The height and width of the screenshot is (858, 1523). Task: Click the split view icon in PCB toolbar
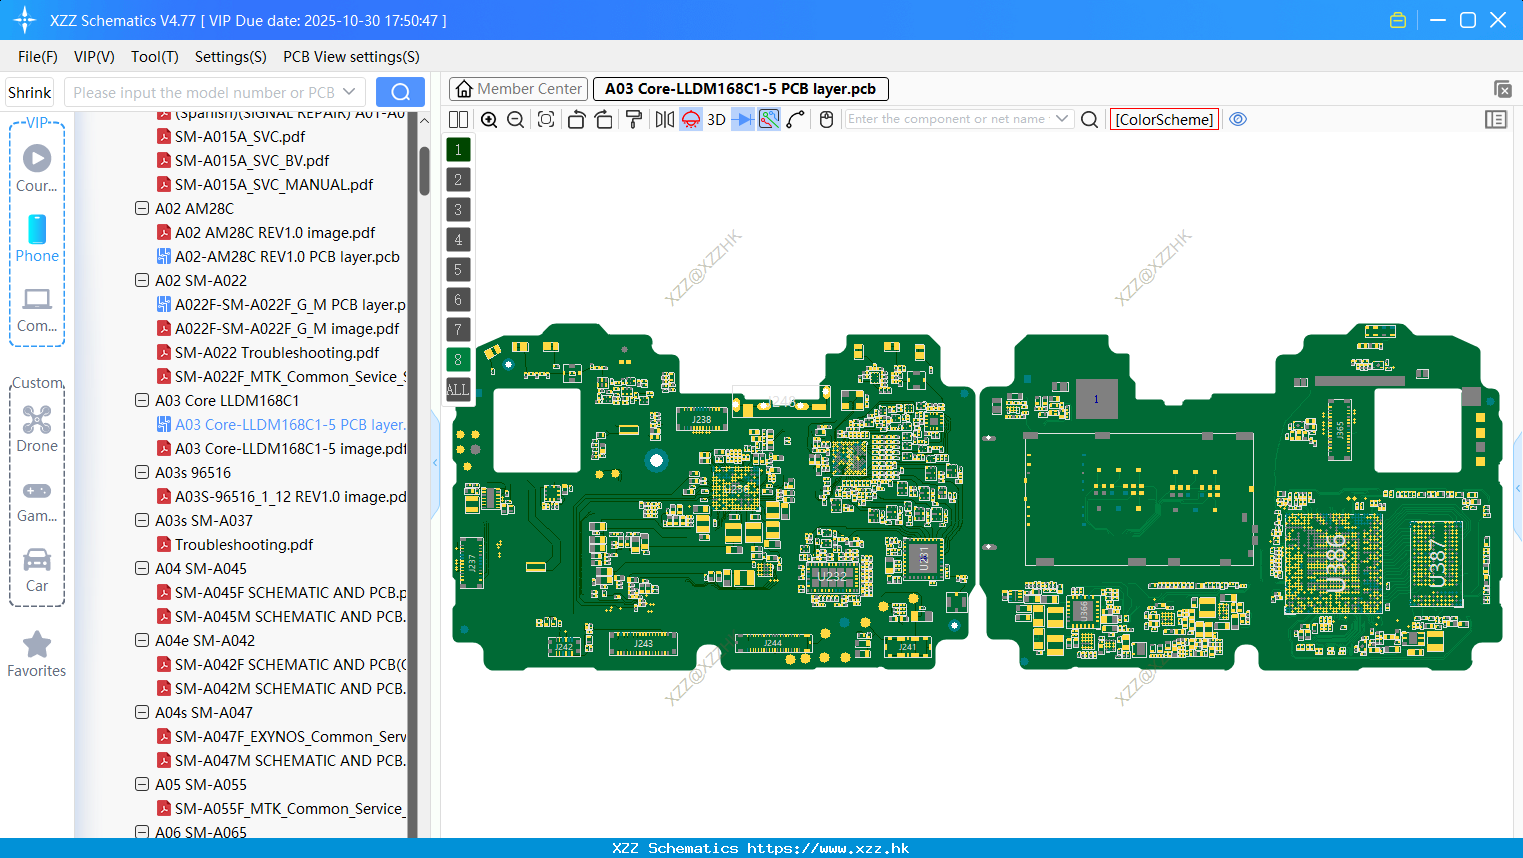[x=458, y=119]
